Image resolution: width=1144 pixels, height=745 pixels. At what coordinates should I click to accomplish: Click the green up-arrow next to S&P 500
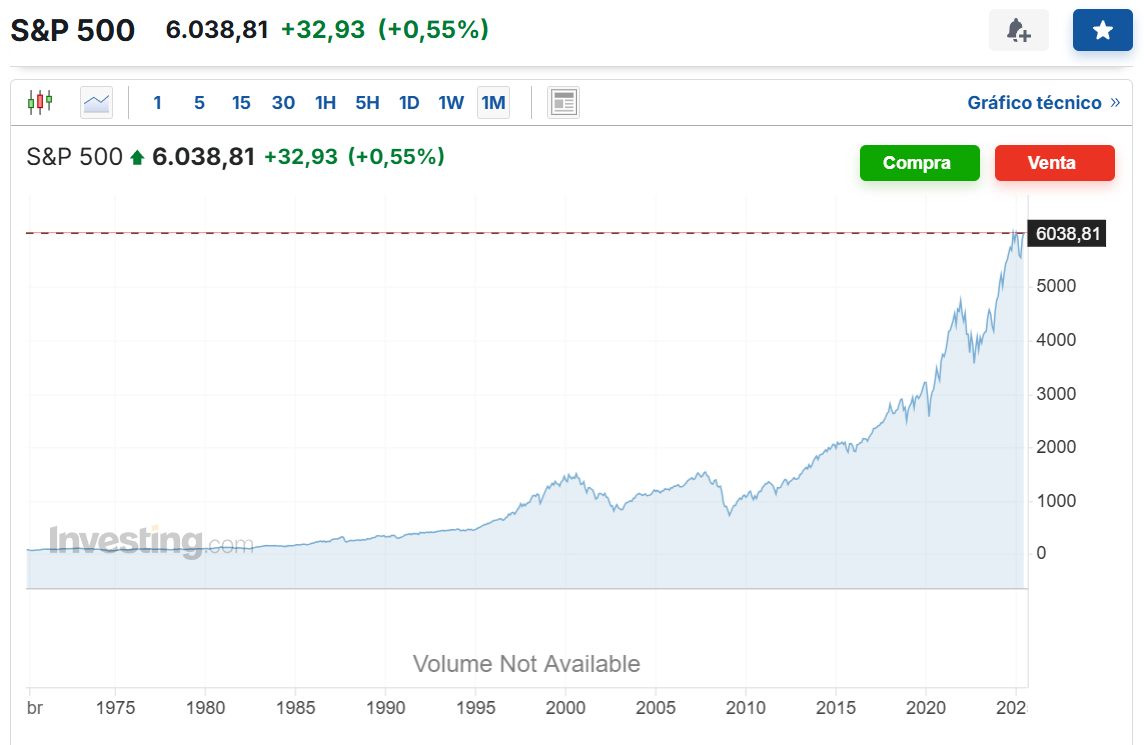point(136,157)
